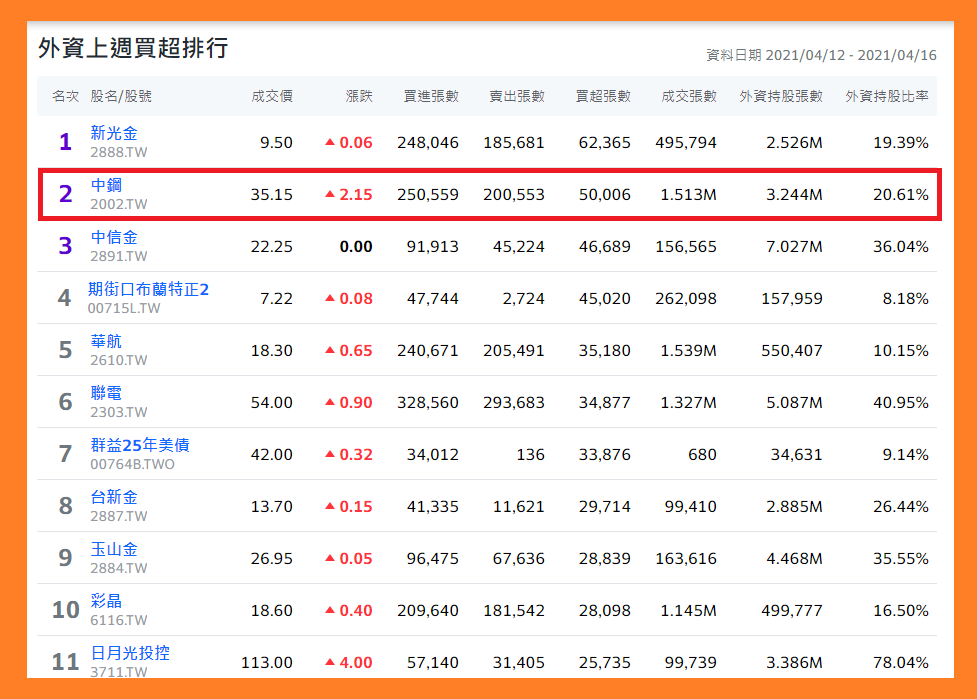977x699 pixels.
Task: Click 中信金 foreign holding ratio 36.04%
Action: click(900, 247)
